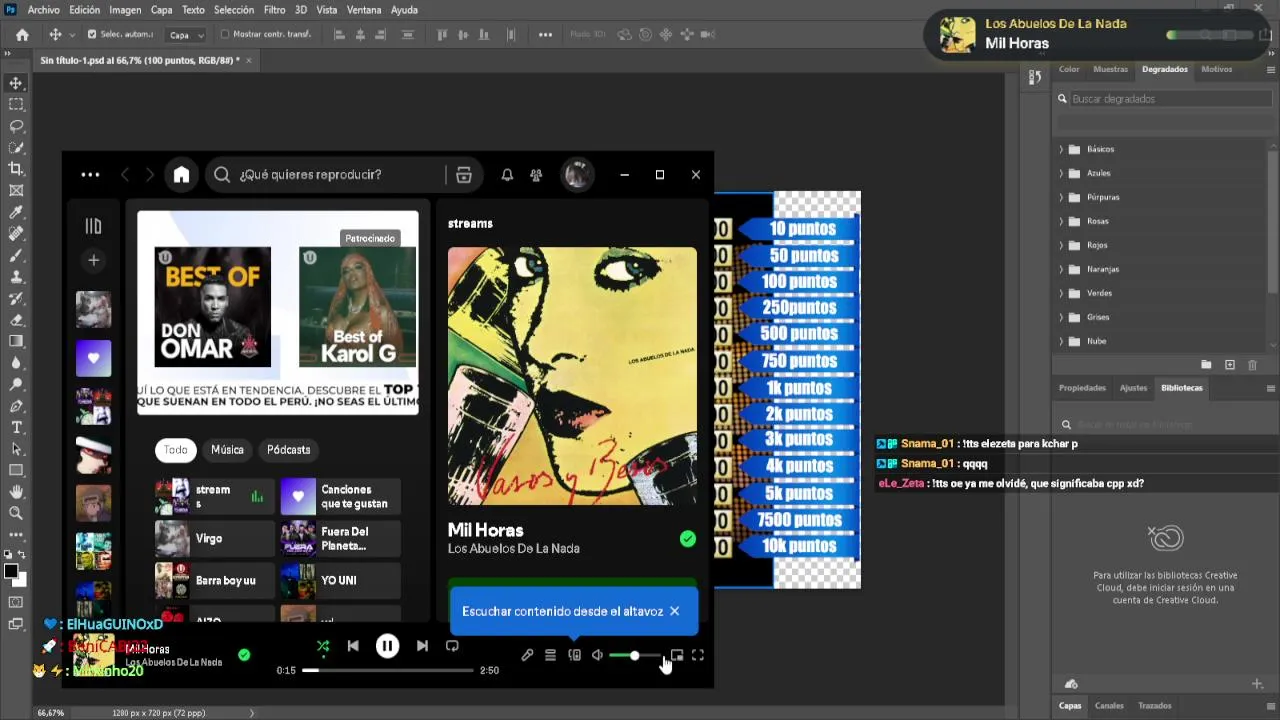Screen dimensions: 1280x720
Task: Switch to the Muestras tab
Action: point(1110,69)
